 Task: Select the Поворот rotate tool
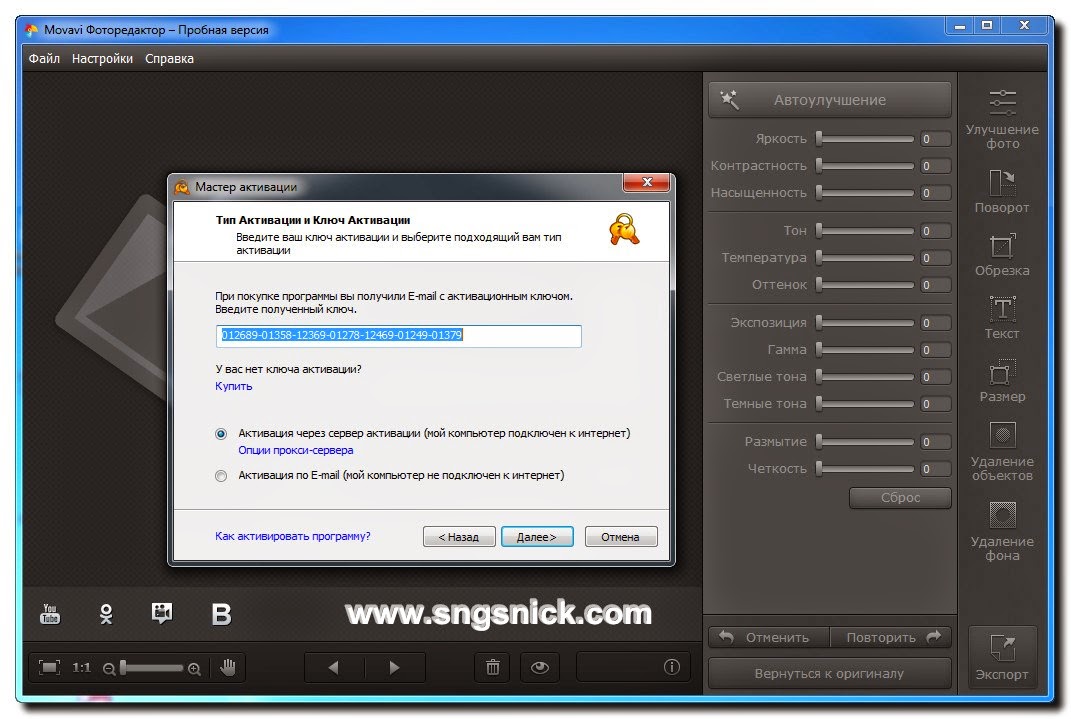[1002, 191]
